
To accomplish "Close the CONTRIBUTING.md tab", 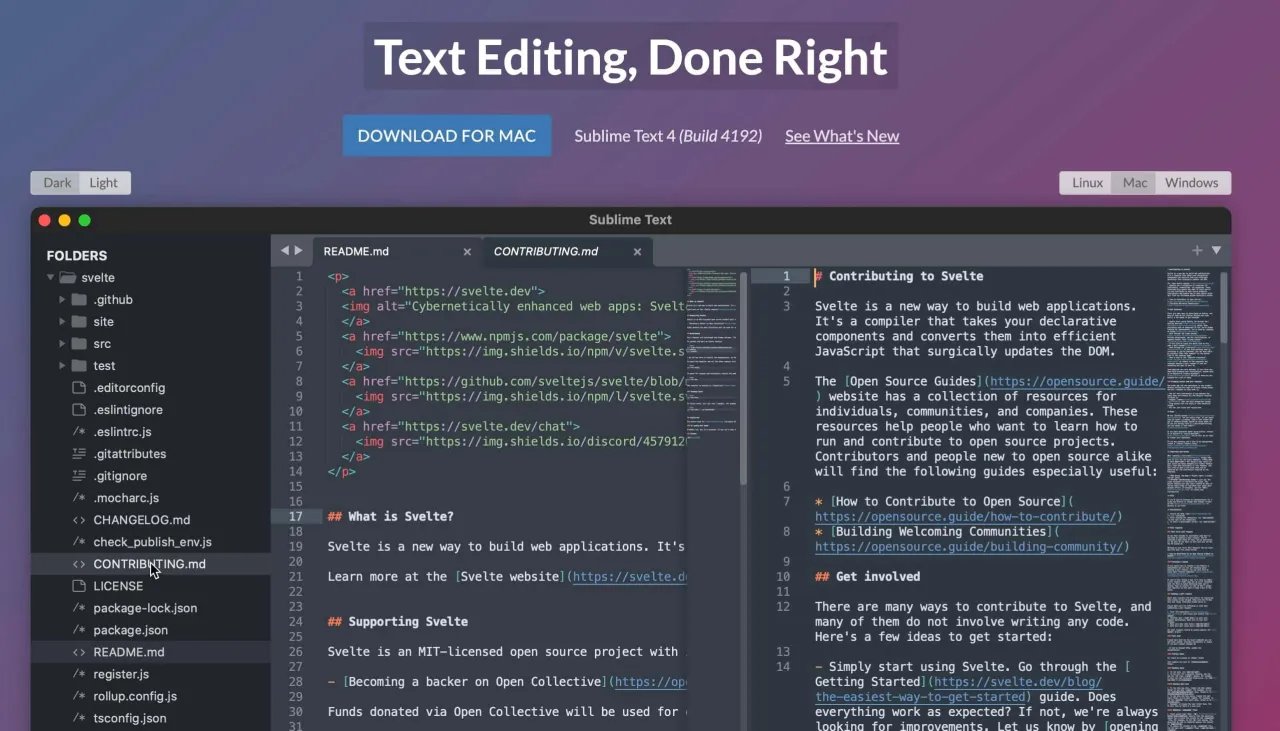I will (637, 252).
